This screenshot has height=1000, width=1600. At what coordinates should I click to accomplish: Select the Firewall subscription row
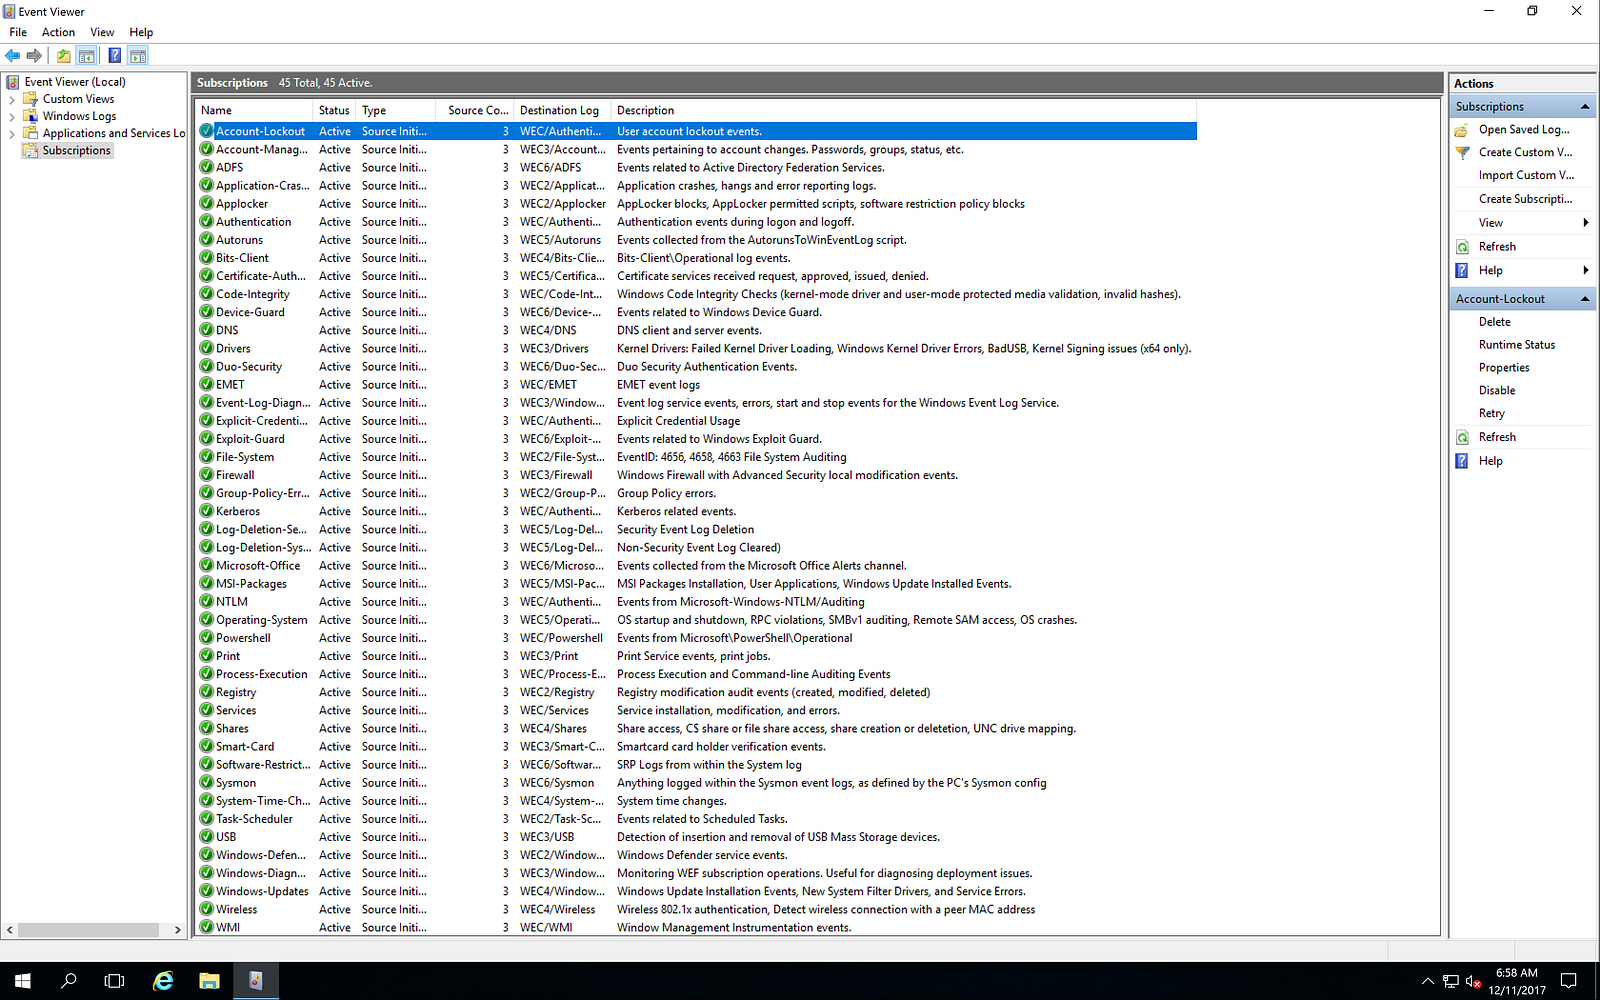pyautogui.click(x=696, y=475)
